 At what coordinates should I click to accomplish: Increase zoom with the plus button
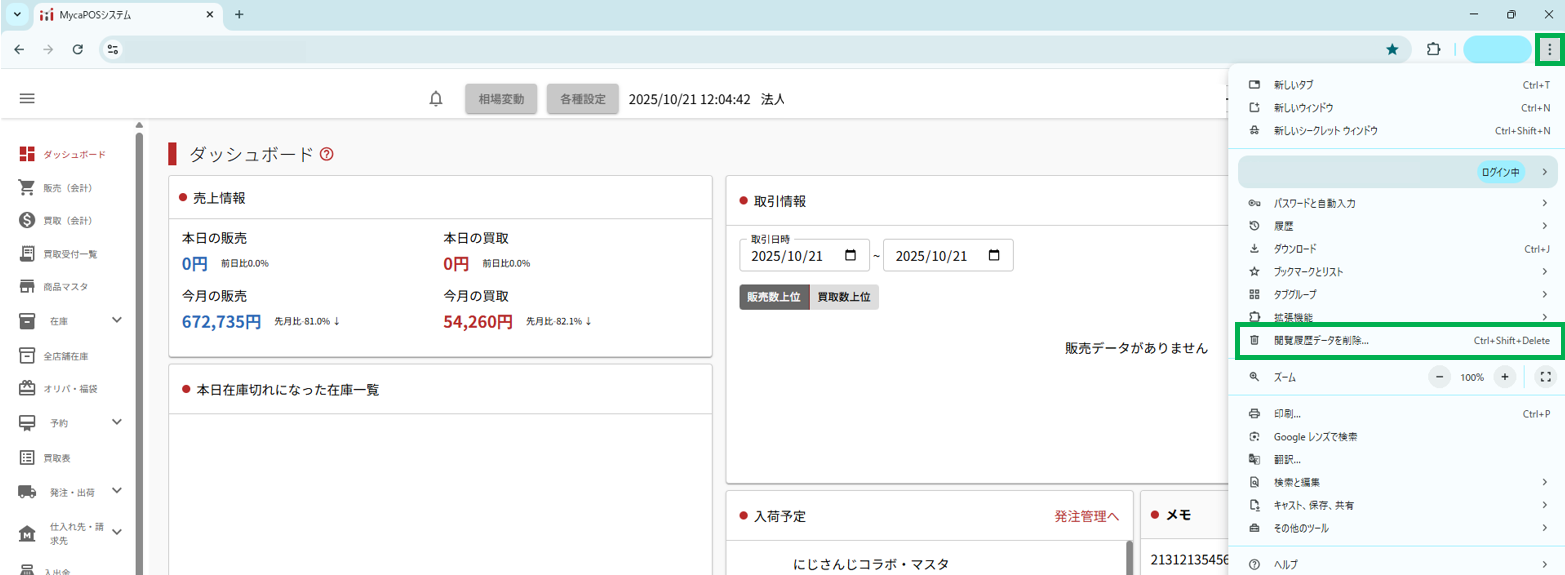click(x=1504, y=377)
